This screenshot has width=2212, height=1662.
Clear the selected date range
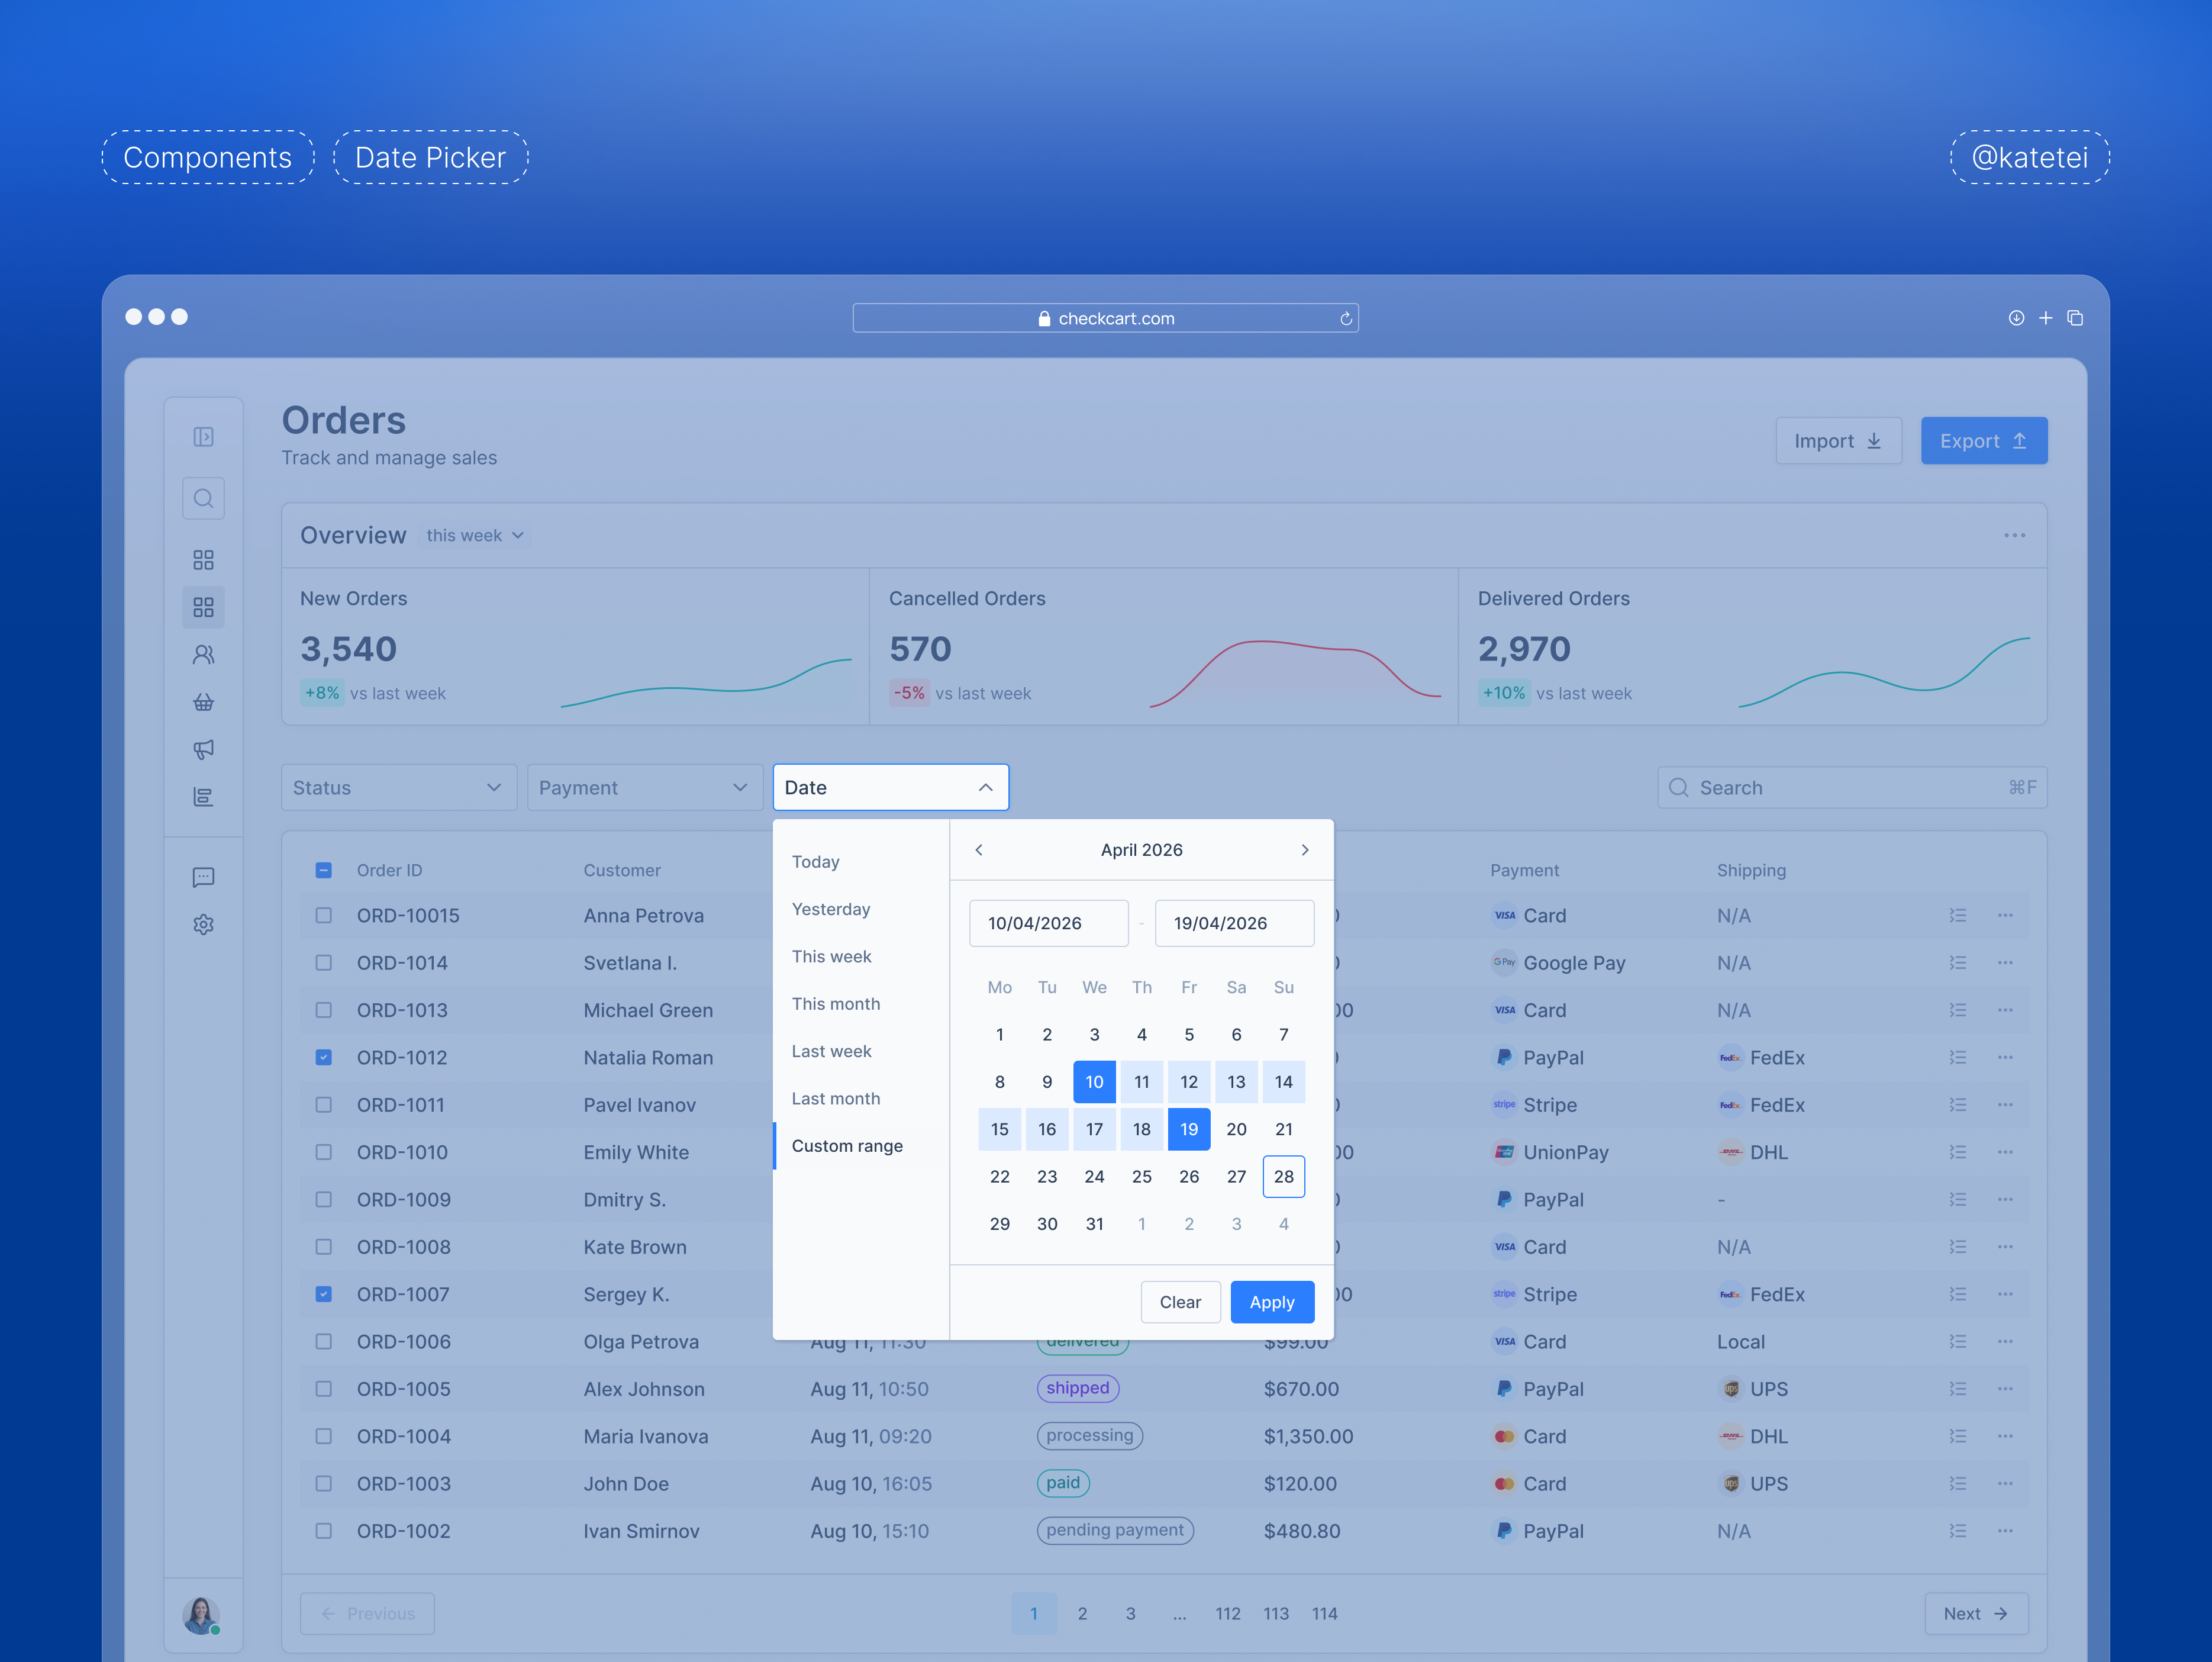point(1180,1302)
